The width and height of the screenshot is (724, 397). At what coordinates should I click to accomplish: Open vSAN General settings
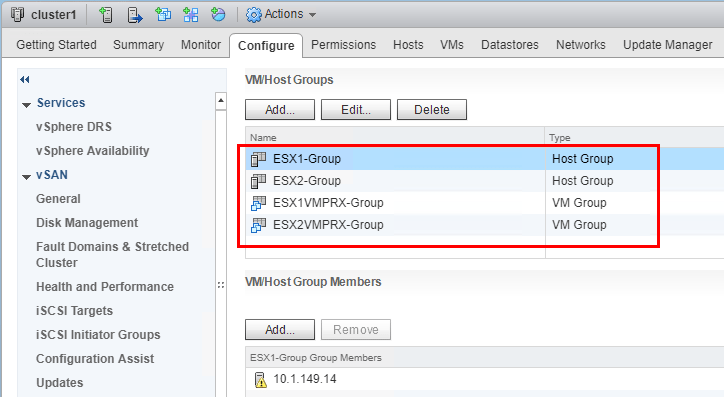(58, 198)
